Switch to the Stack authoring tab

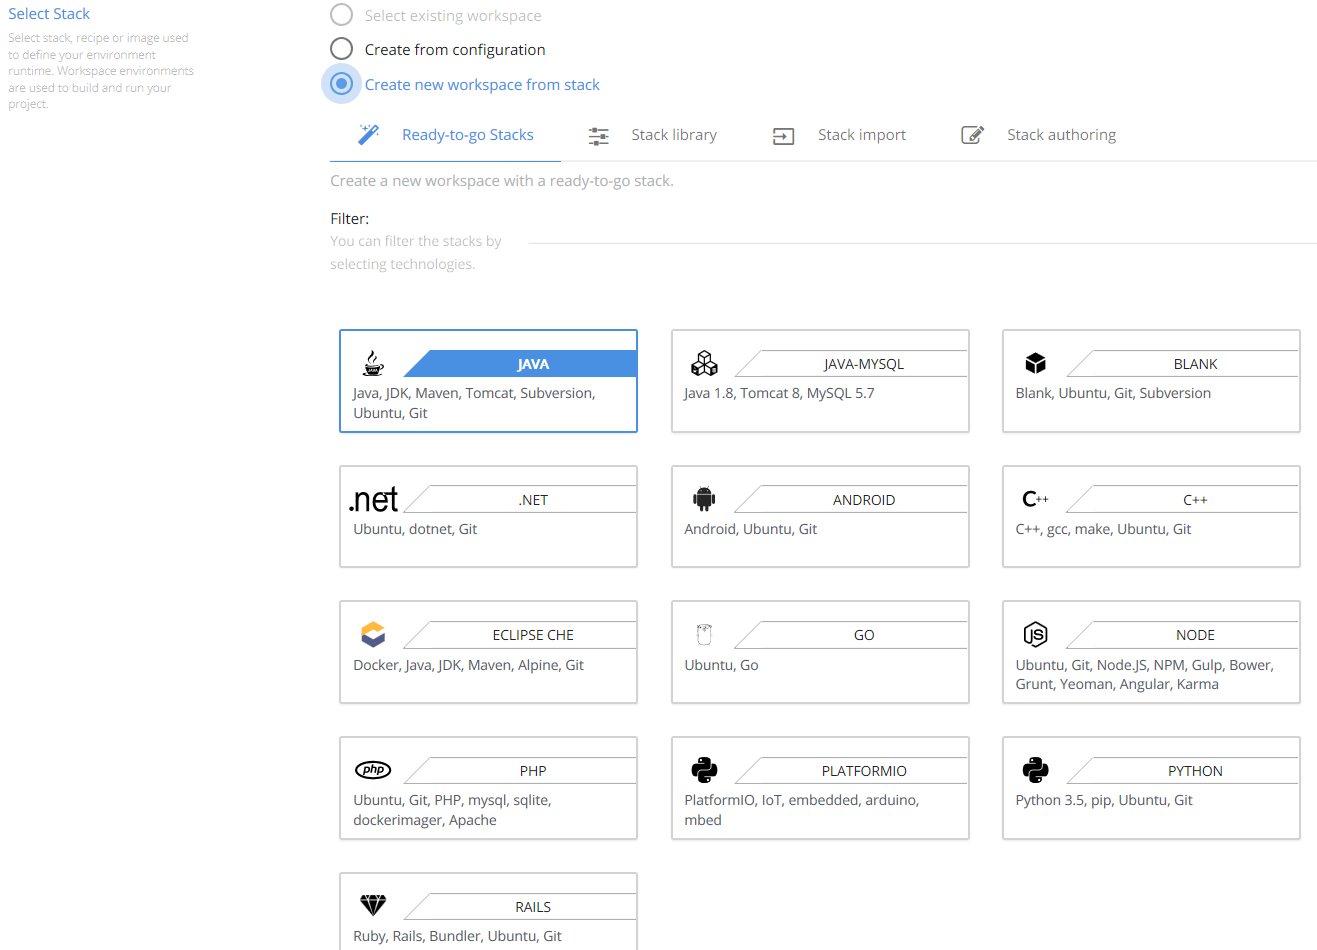tap(1038, 135)
